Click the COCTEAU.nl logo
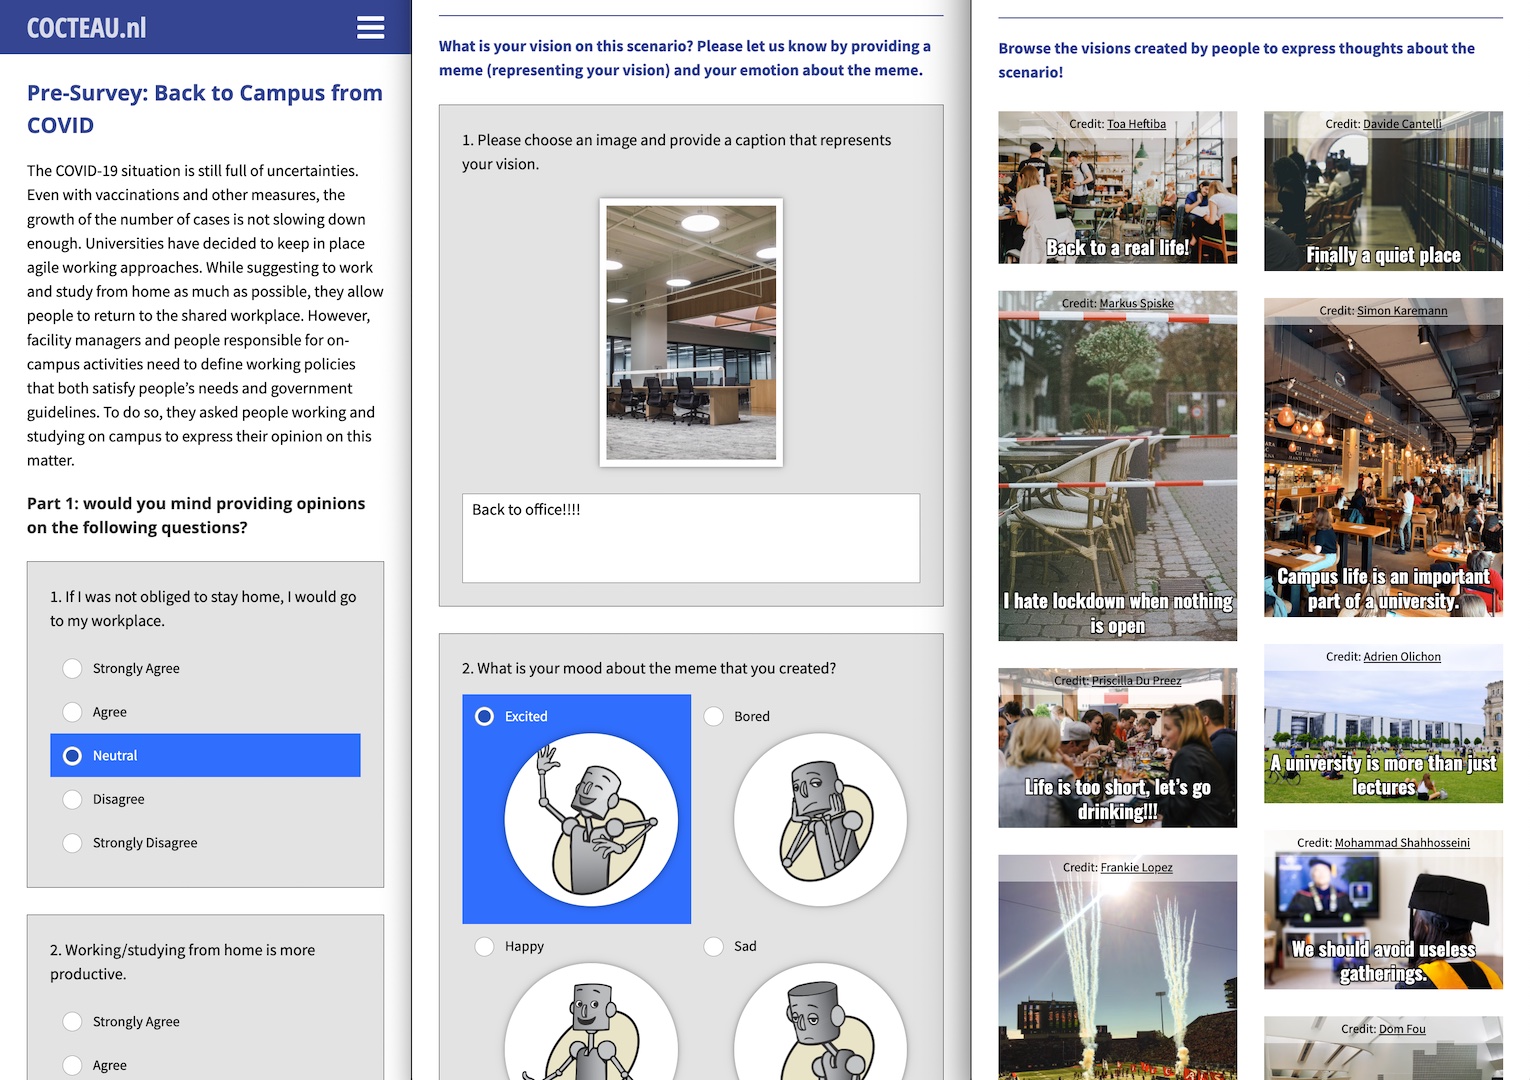This screenshot has height=1080, width=1530. tap(86, 27)
